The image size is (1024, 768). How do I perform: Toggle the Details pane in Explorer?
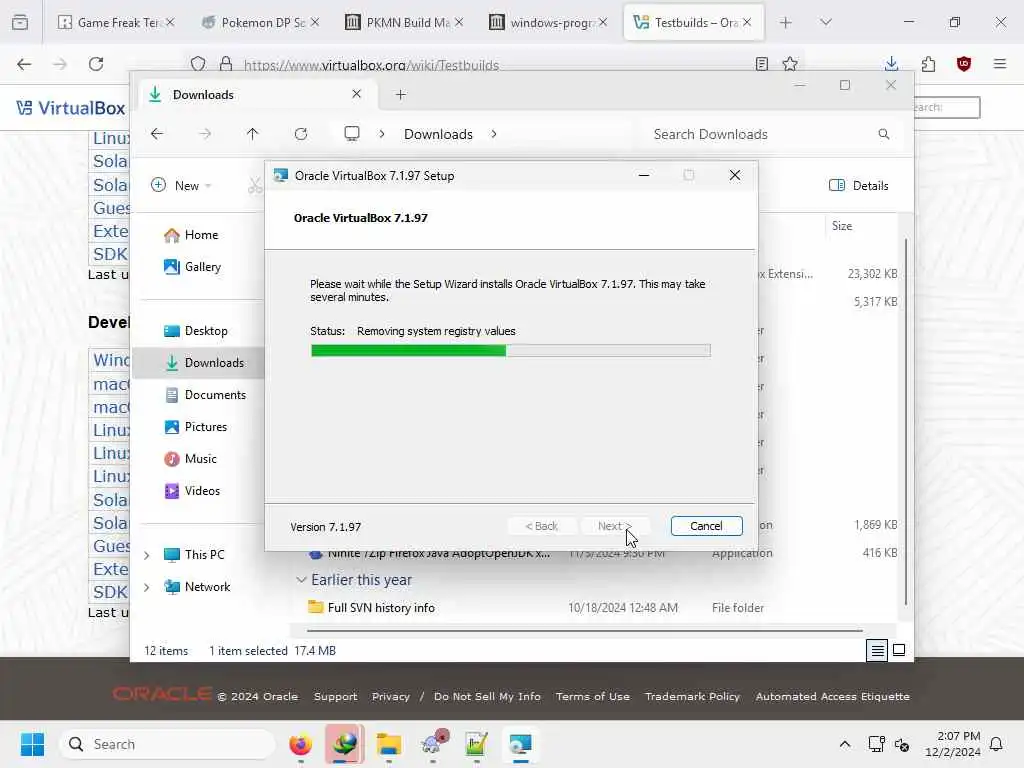[858, 185]
